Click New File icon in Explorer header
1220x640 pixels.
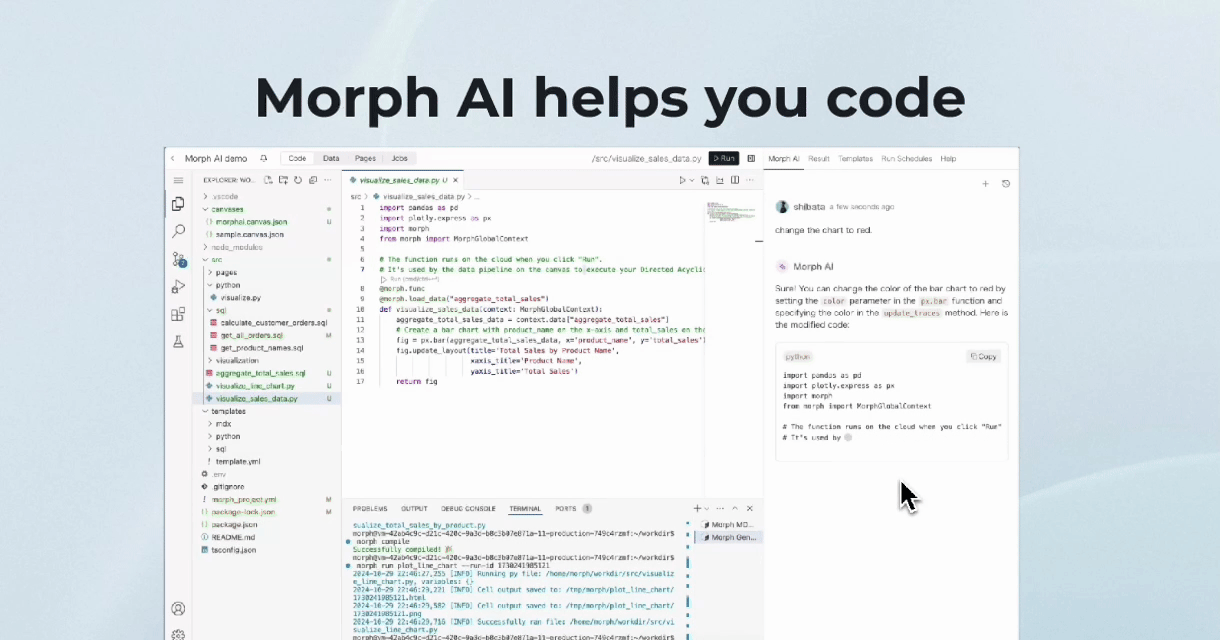[x=268, y=180]
